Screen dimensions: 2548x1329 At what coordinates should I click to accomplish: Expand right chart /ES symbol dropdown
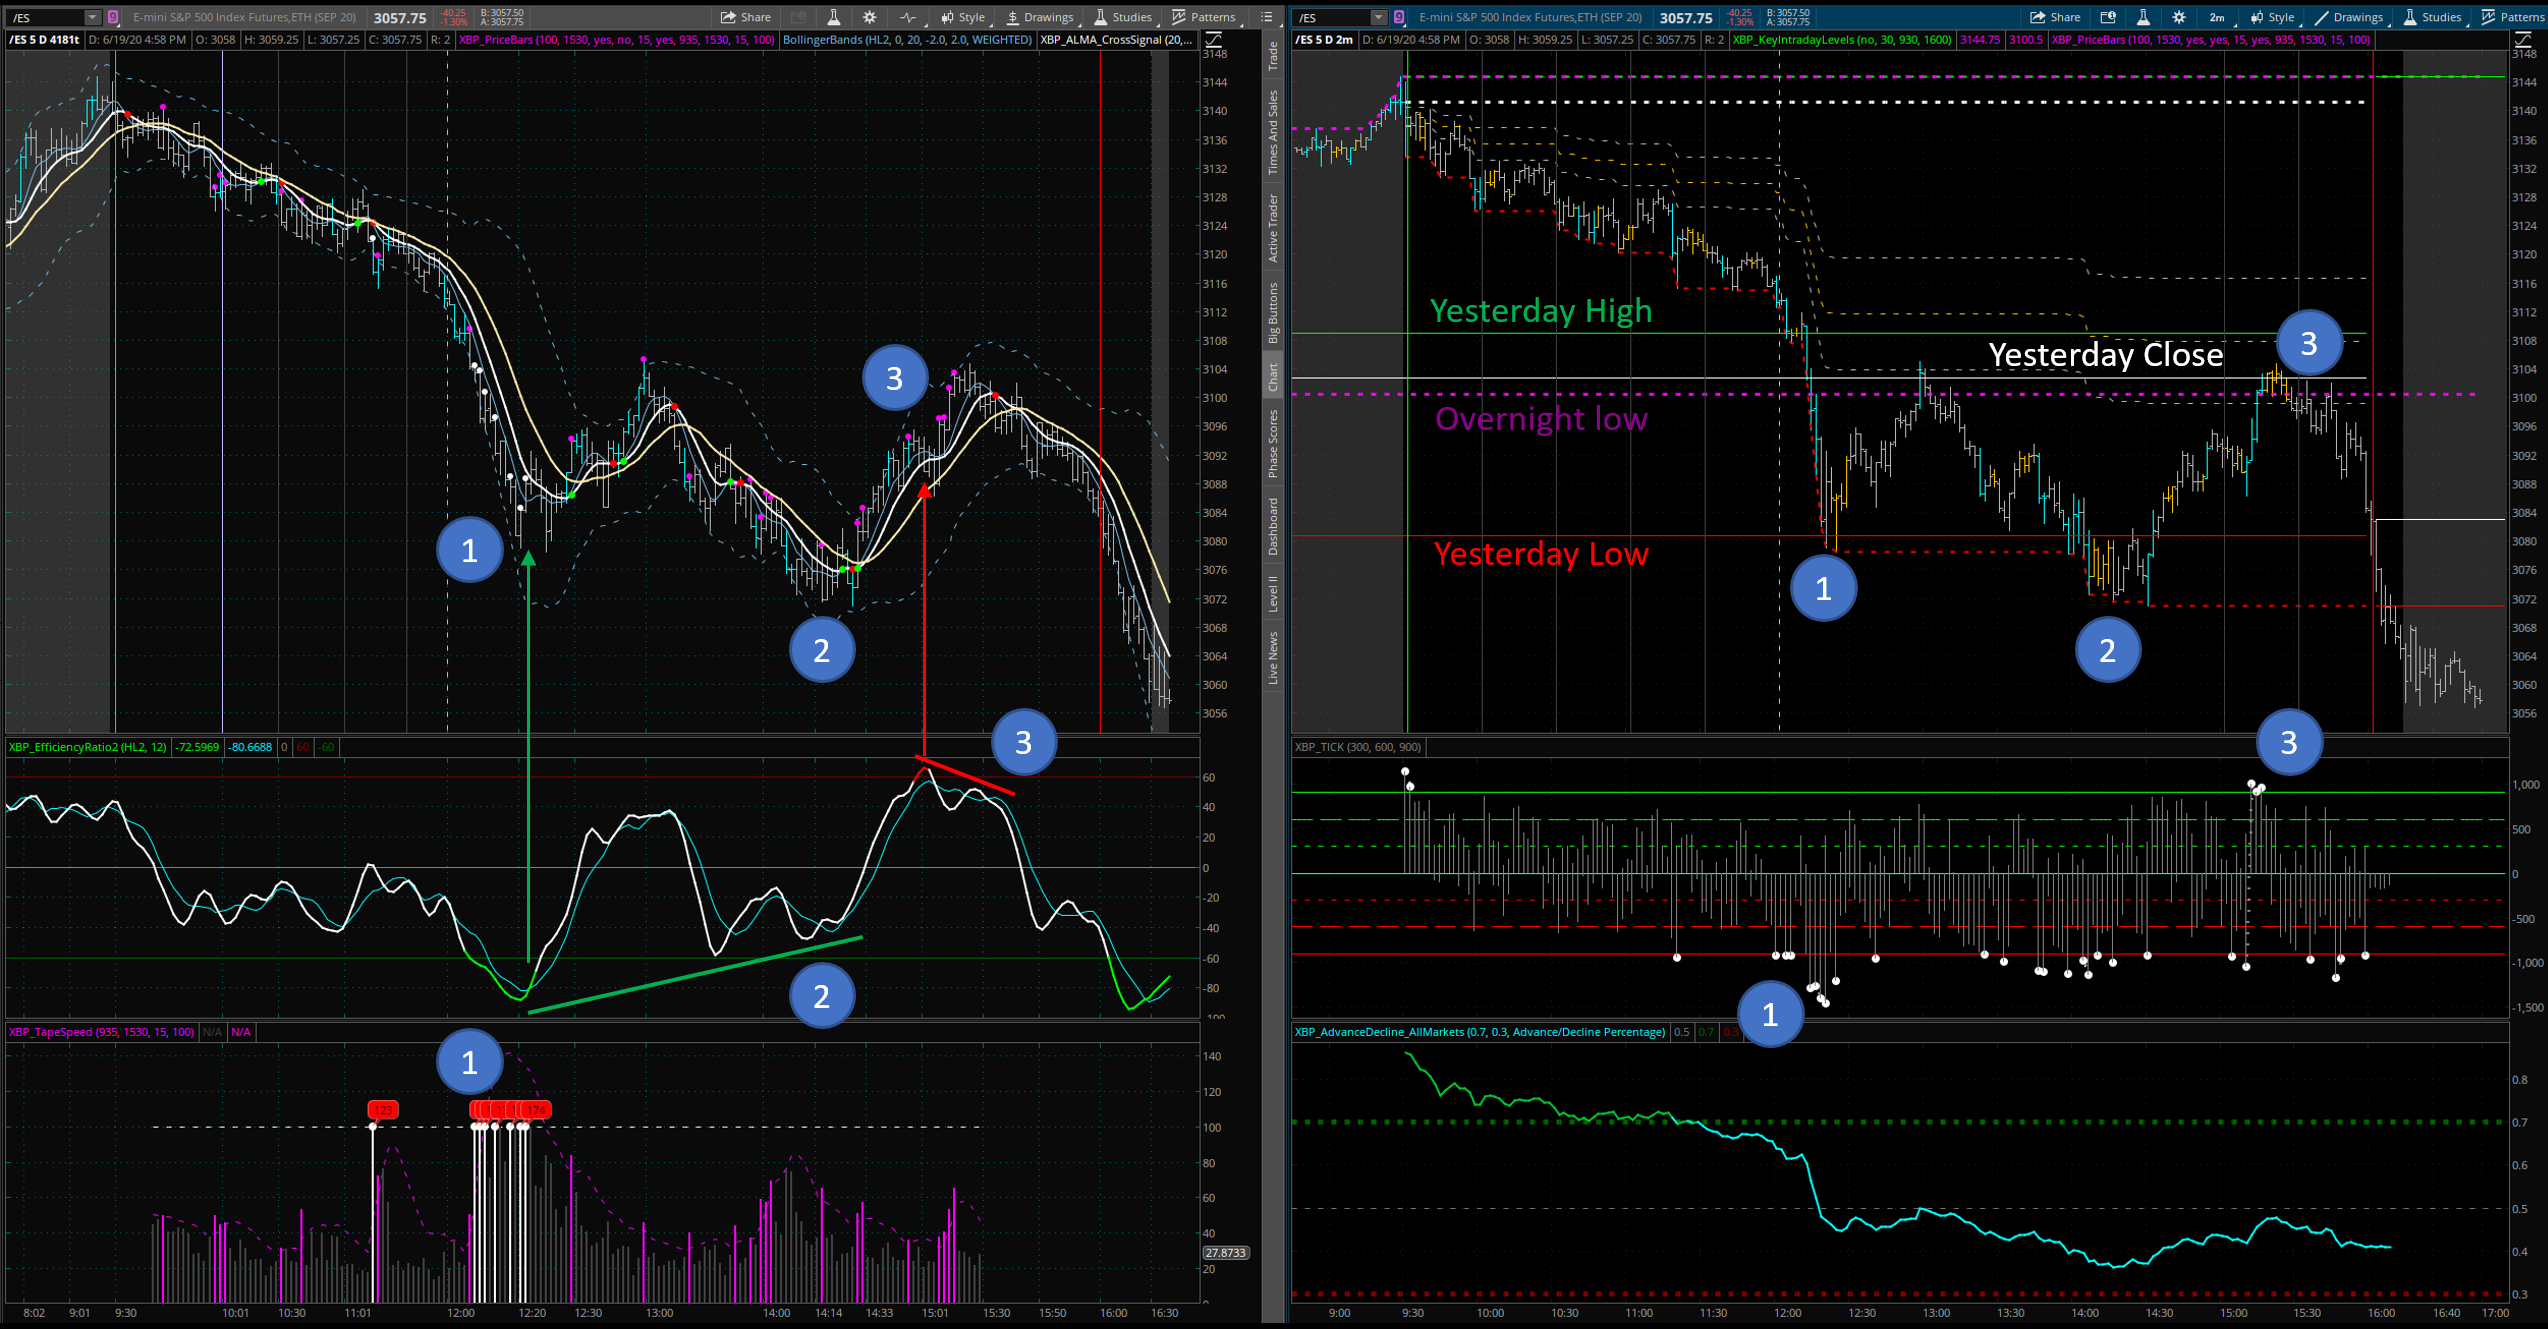(x=1378, y=17)
